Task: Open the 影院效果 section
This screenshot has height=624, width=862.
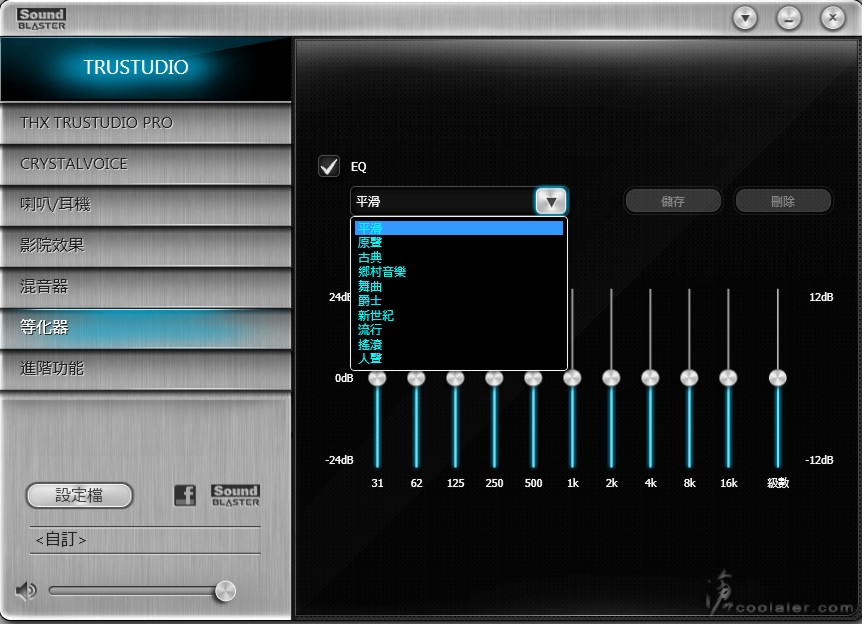Action: click(x=146, y=245)
